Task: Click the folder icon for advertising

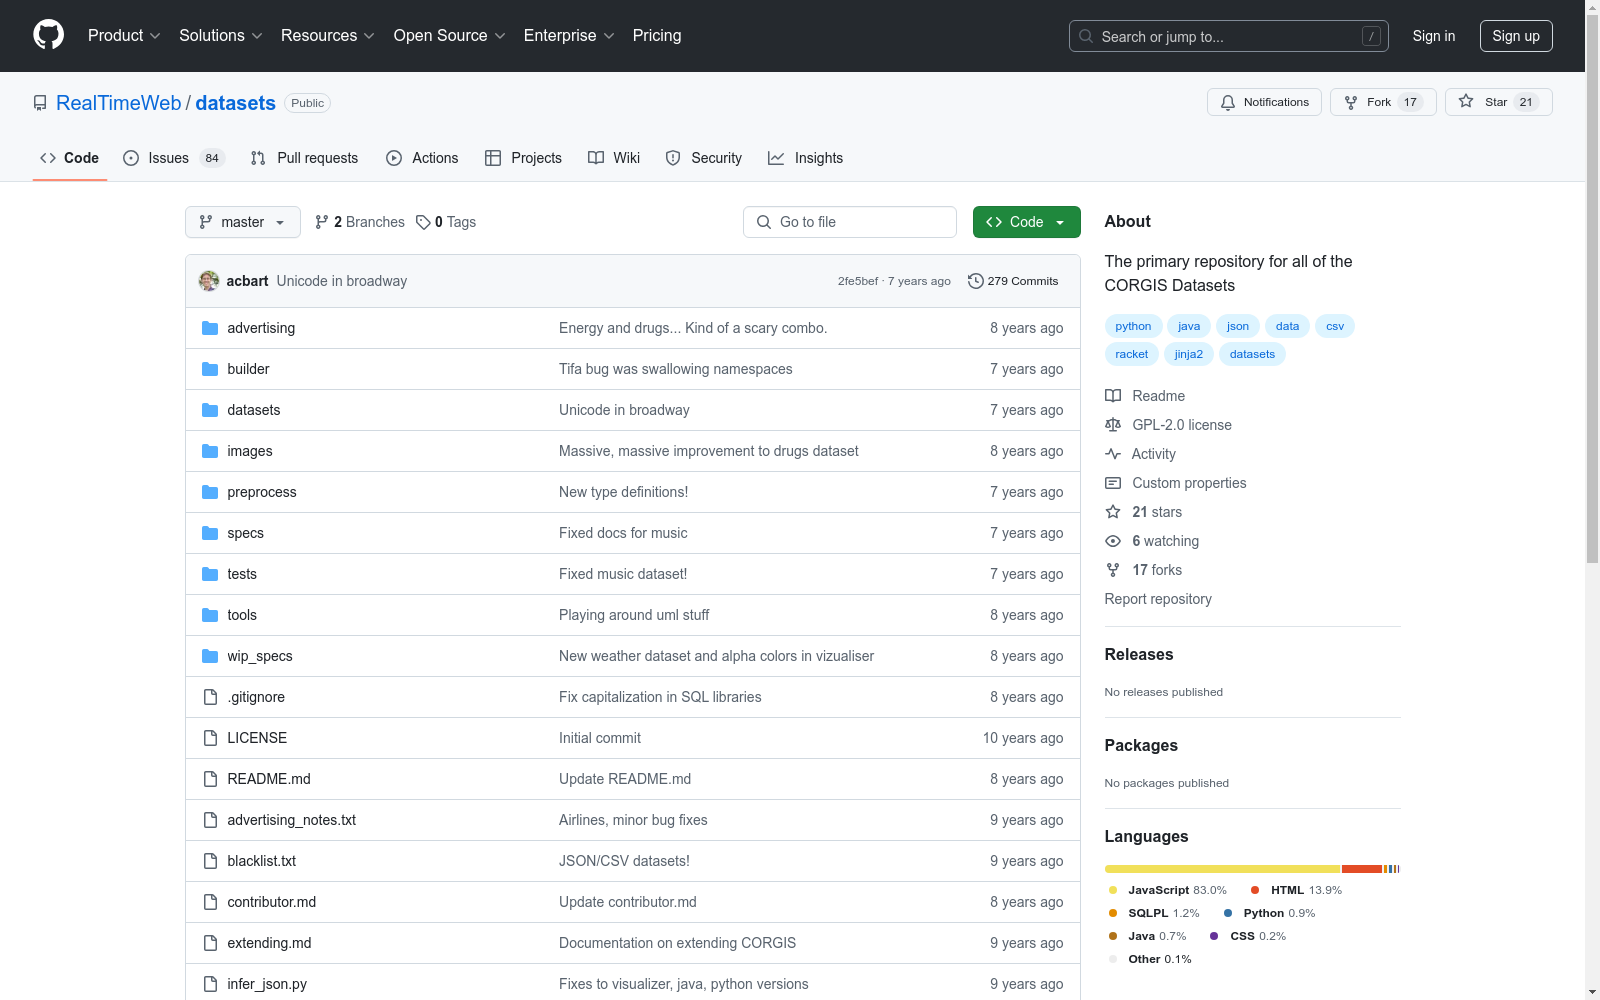Action: (x=210, y=328)
